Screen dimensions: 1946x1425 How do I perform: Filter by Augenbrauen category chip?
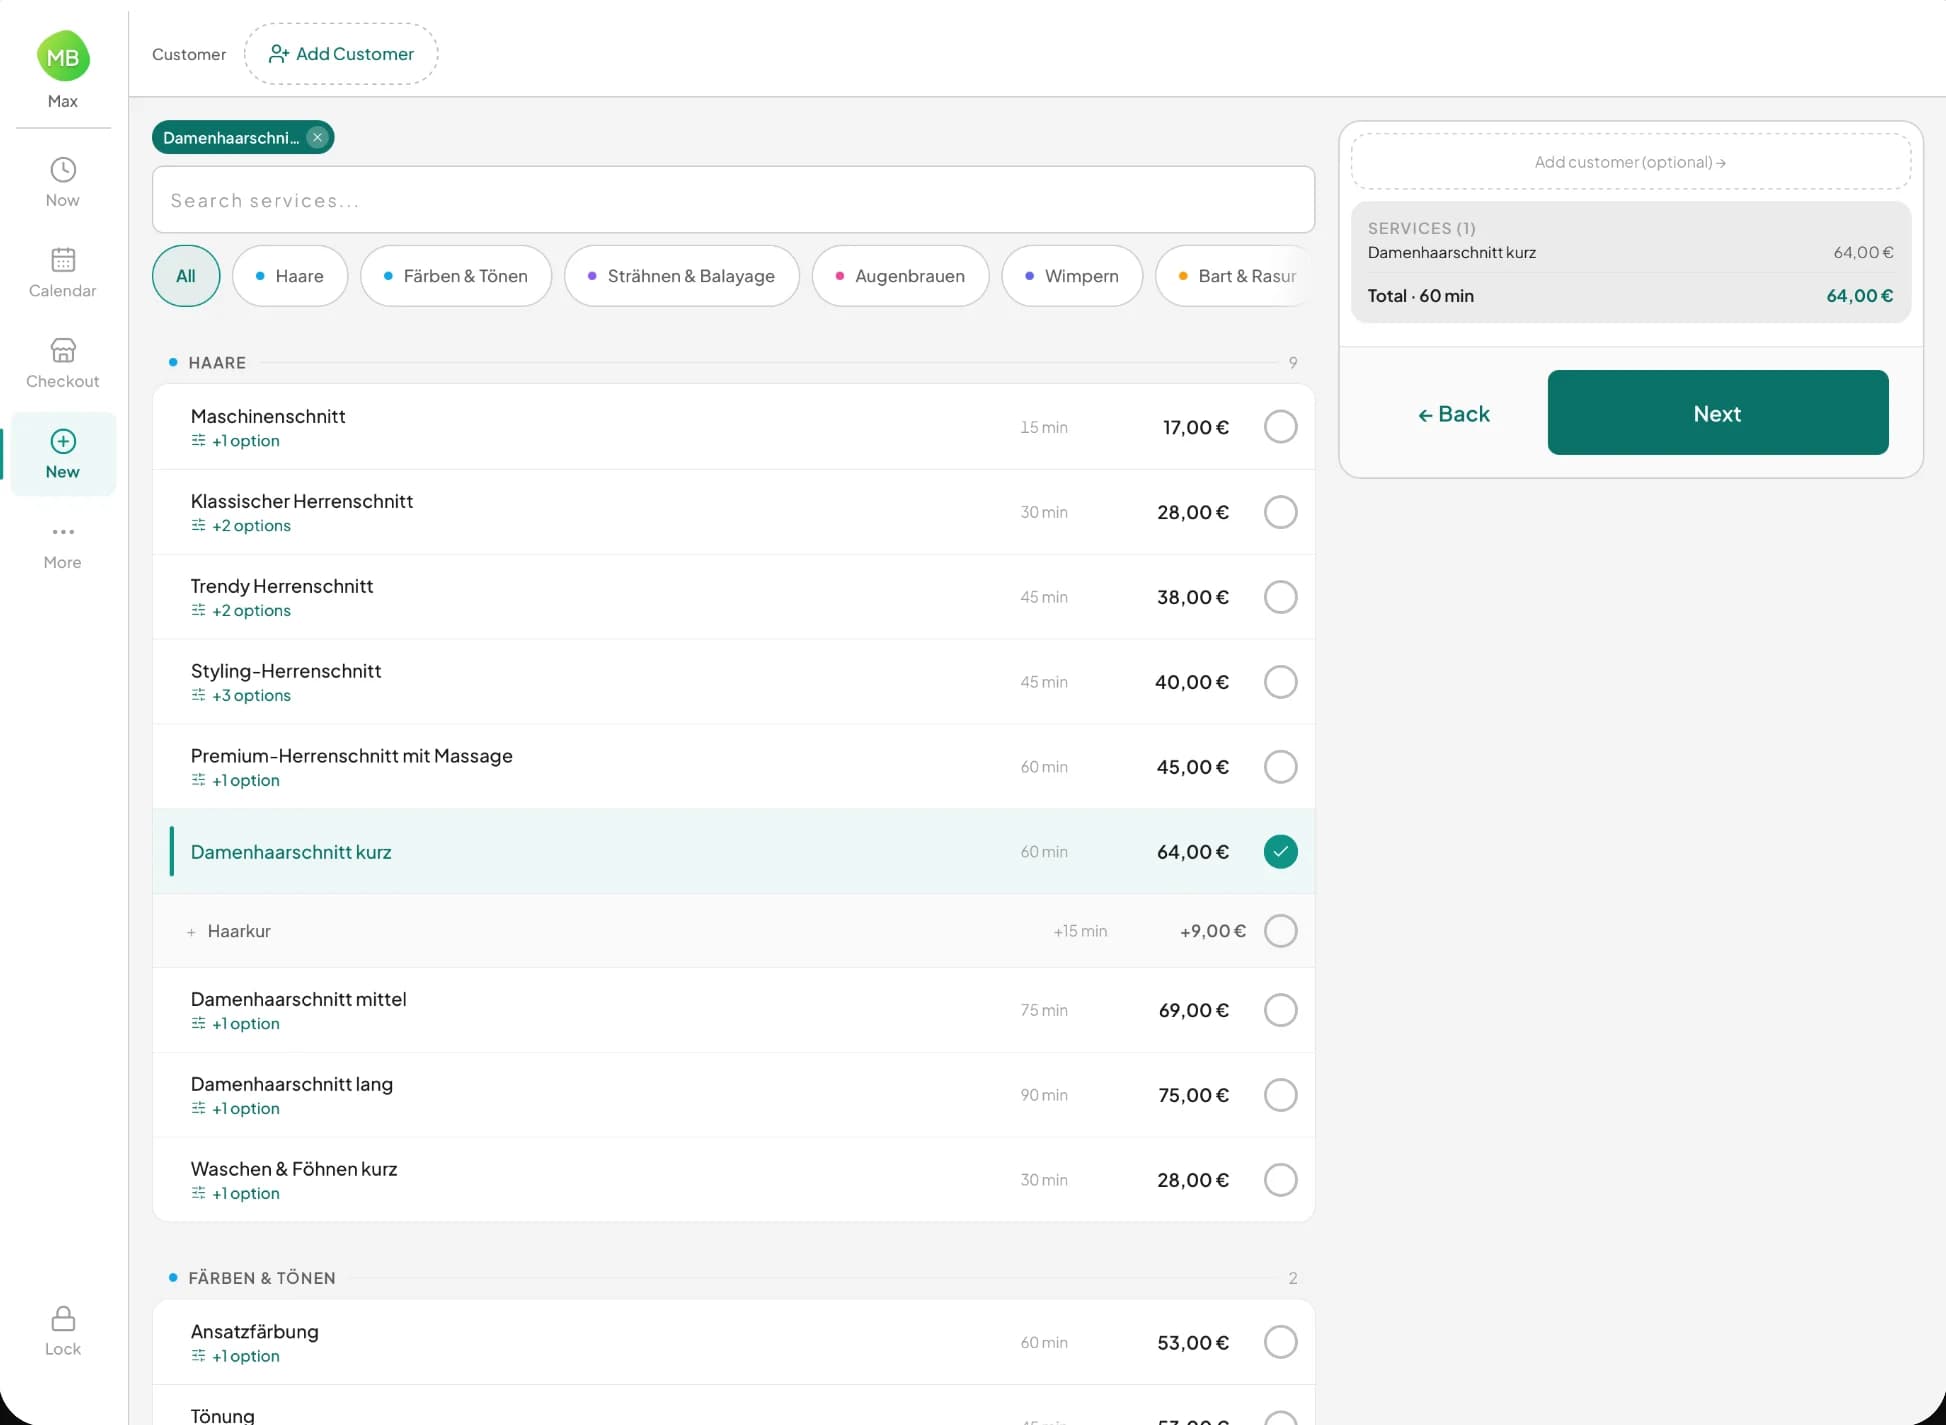point(900,276)
